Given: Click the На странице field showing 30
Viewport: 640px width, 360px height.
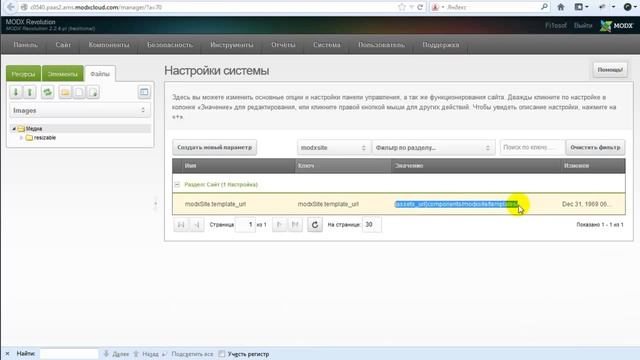Looking at the screenshot, I should [371, 224].
